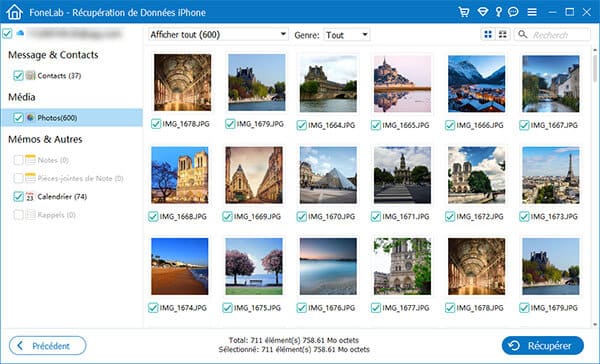
Task: Open the Mont Saint-Michel thumbnail IMG_1665
Action: (402, 84)
